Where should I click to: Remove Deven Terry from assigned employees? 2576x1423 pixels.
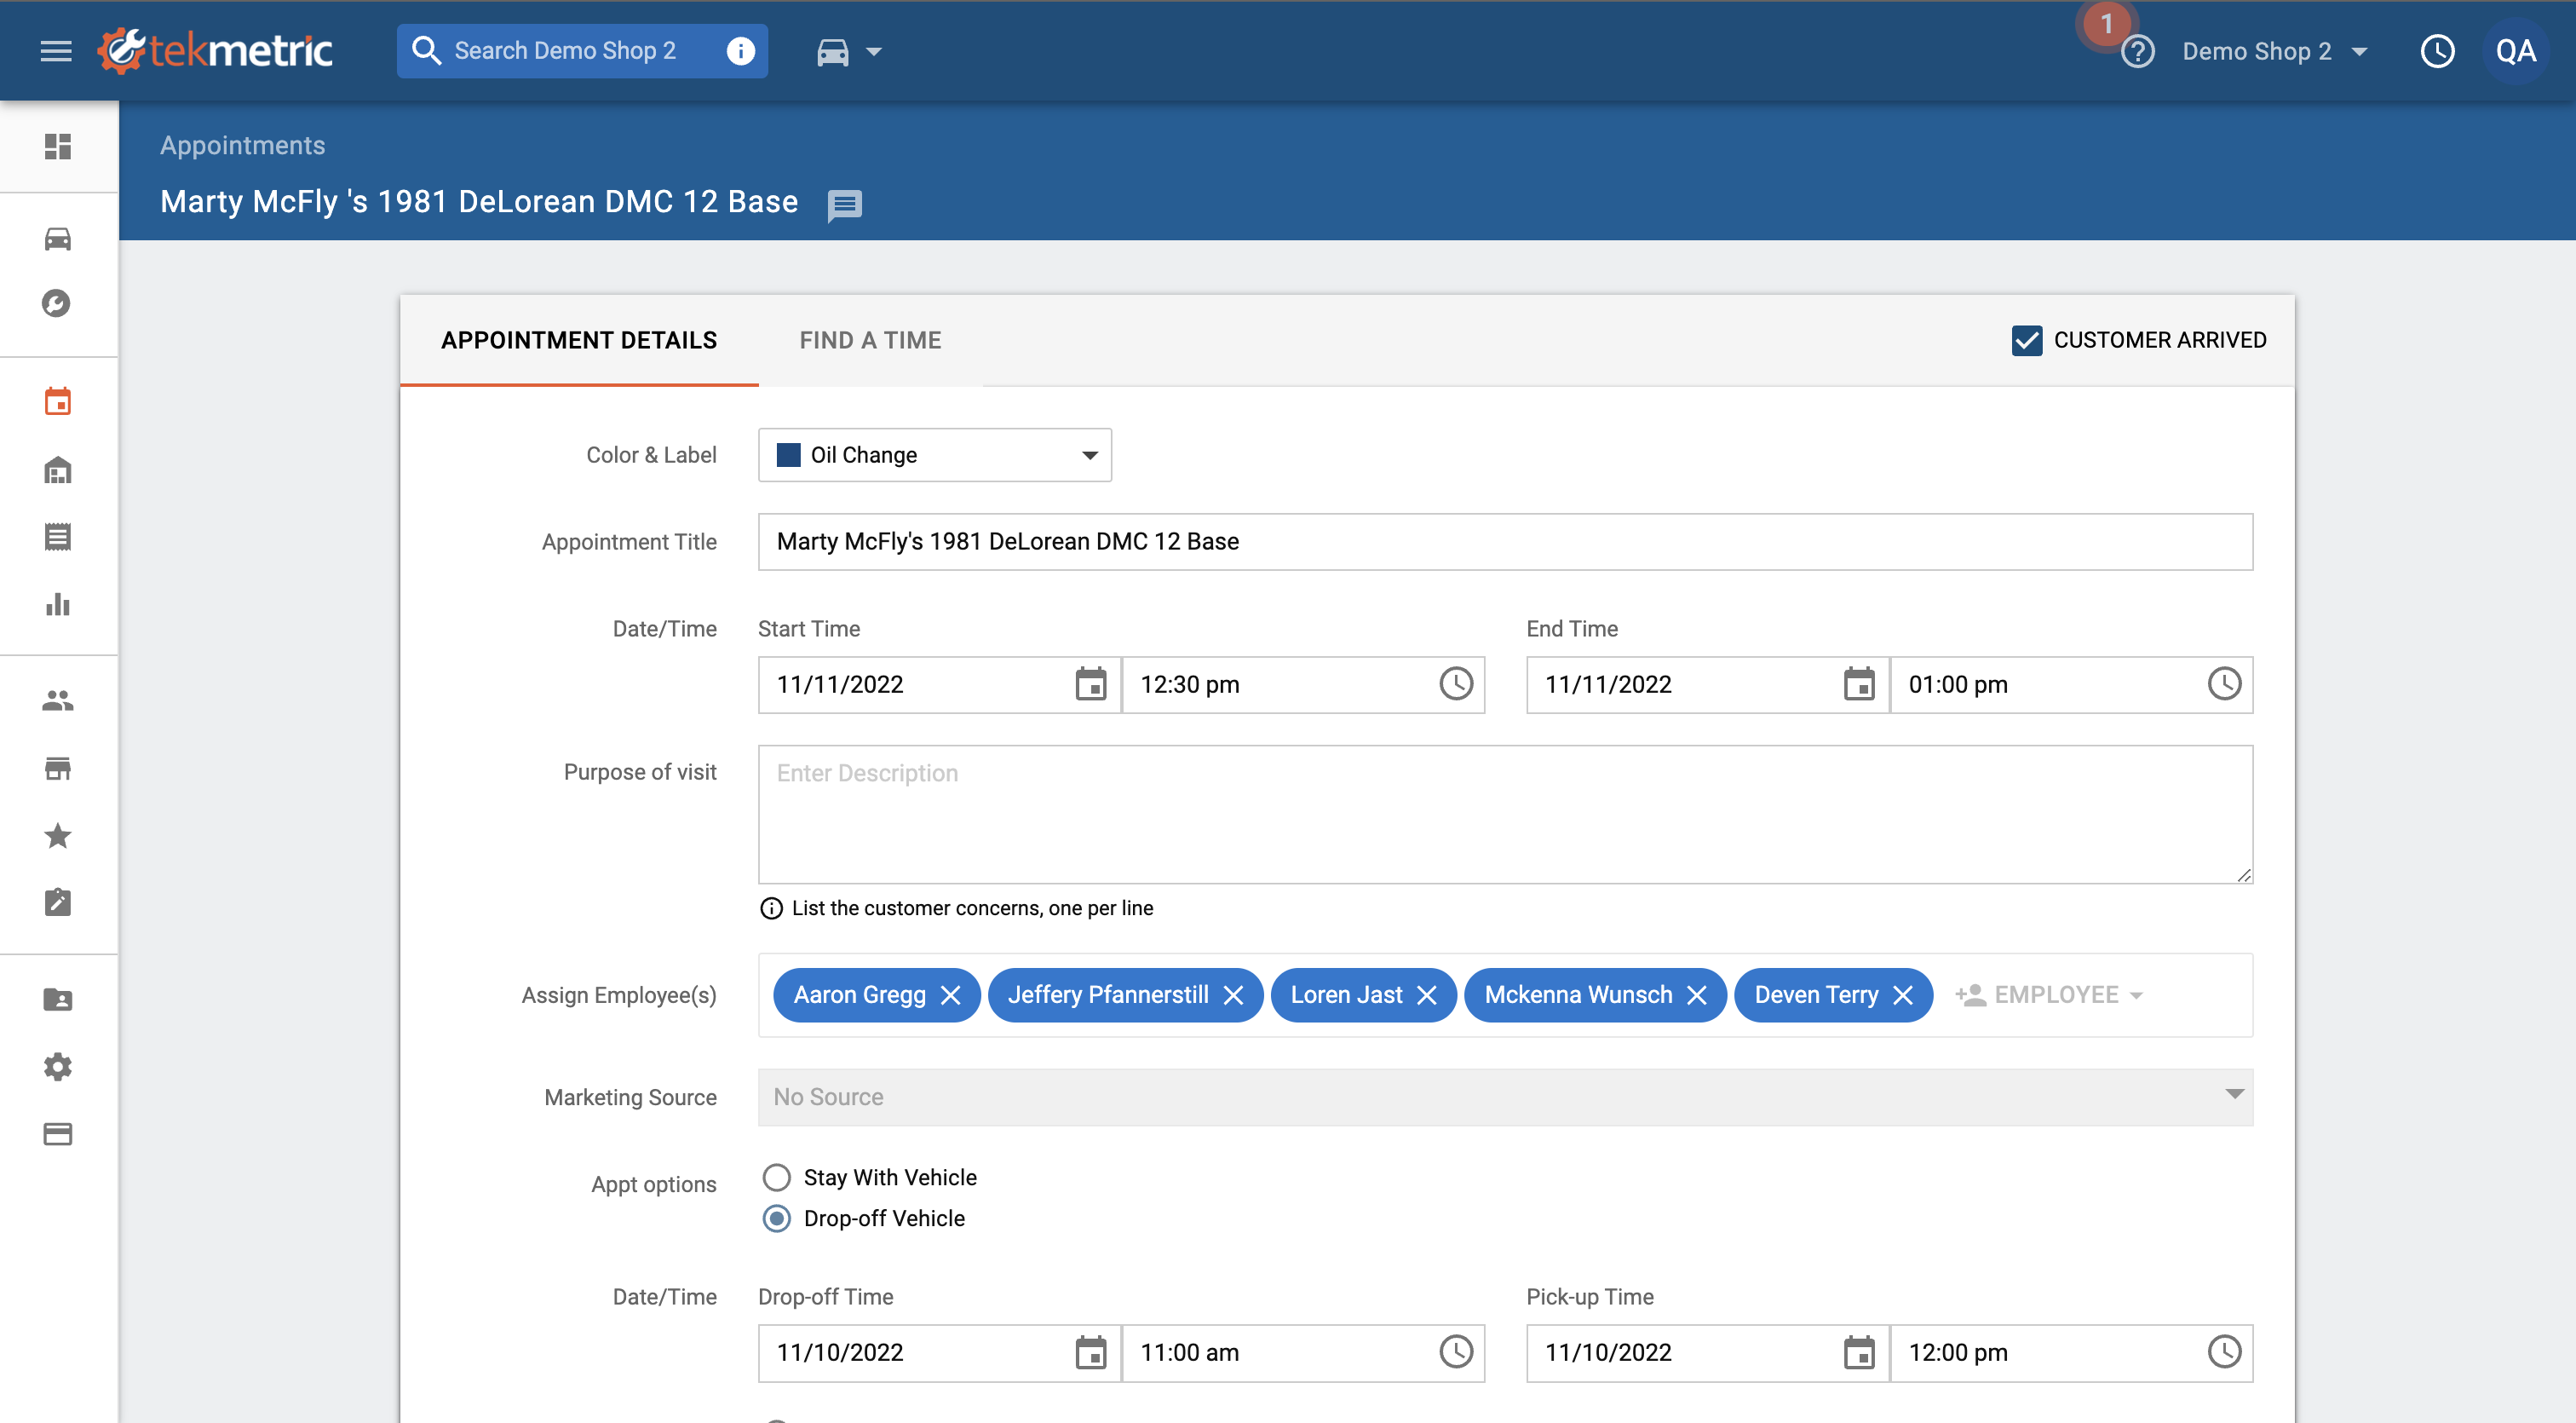pos(1902,995)
